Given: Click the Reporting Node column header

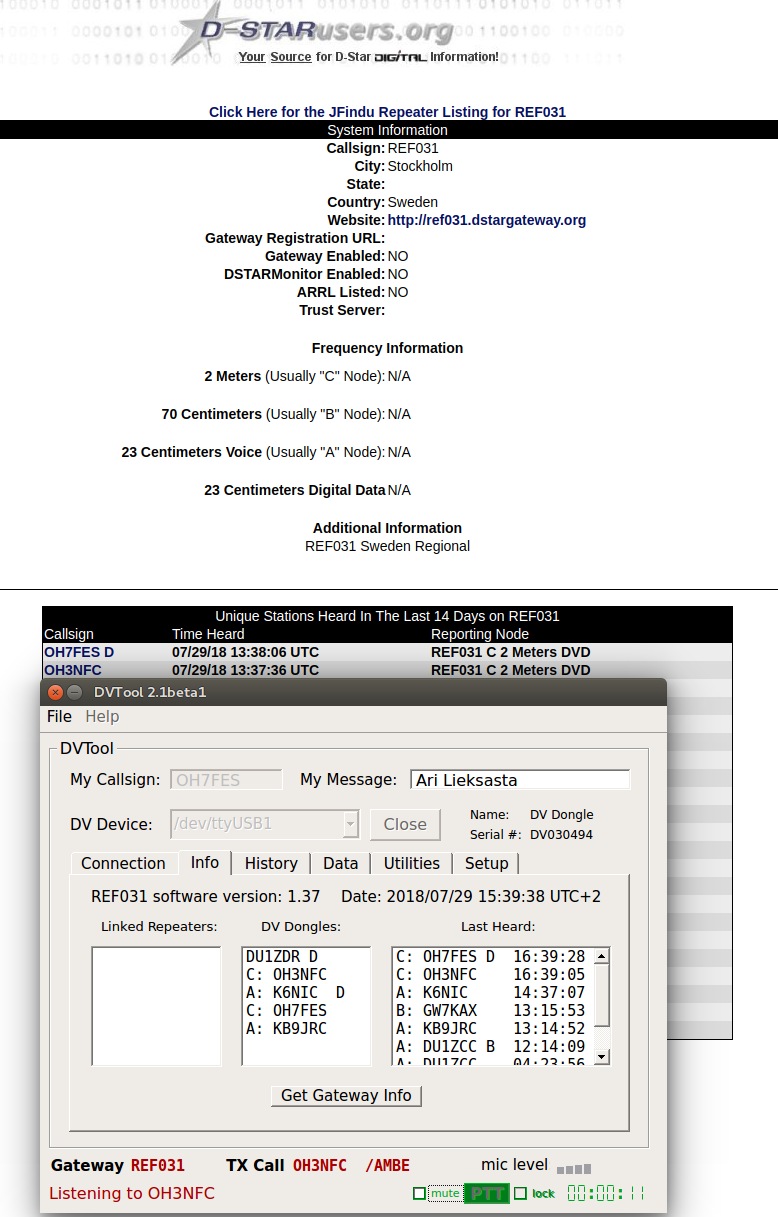Looking at the screenshot, I should coord(480,634).
